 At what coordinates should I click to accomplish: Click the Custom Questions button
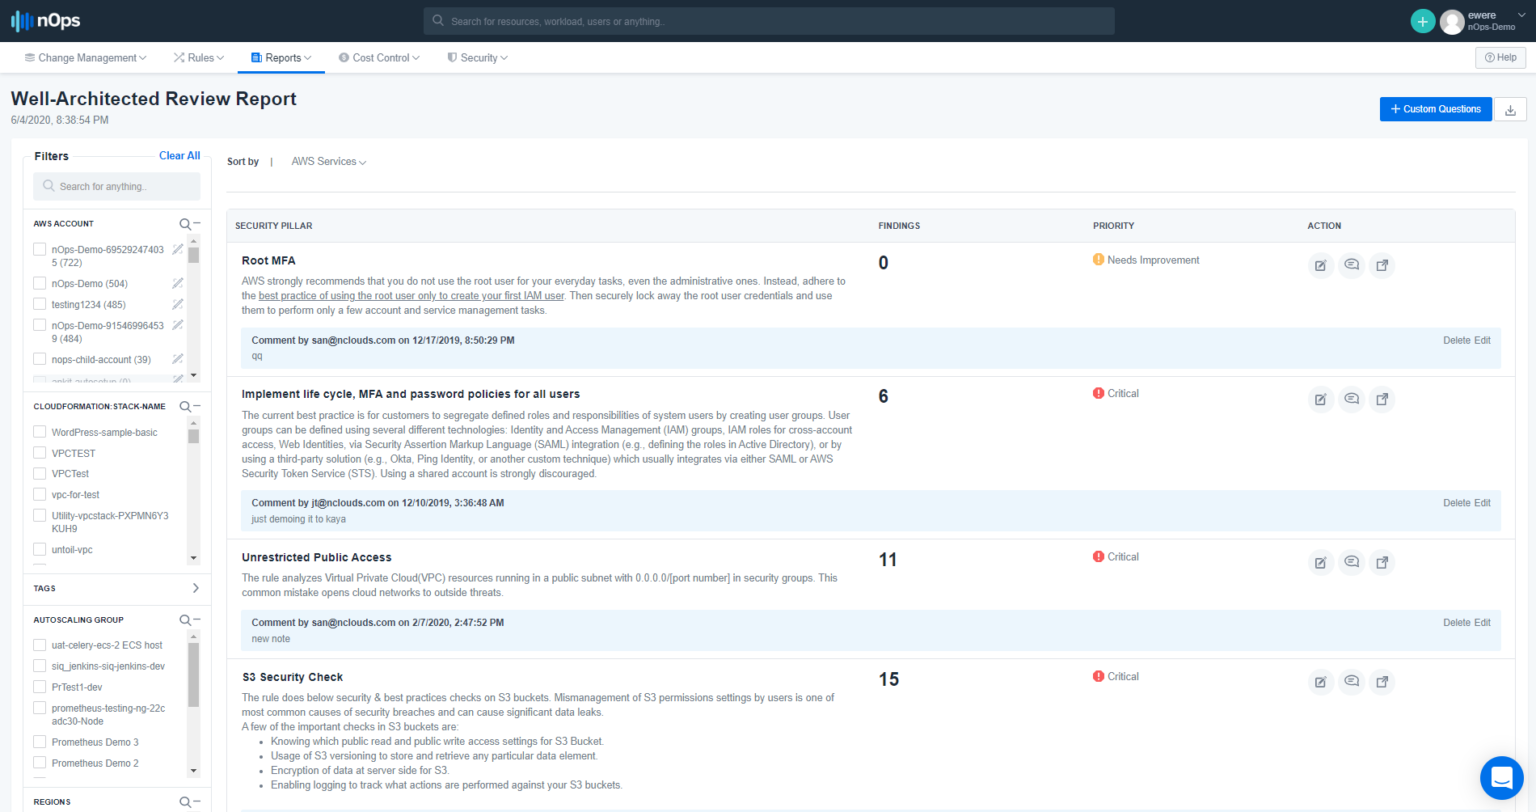[1435, 109]
